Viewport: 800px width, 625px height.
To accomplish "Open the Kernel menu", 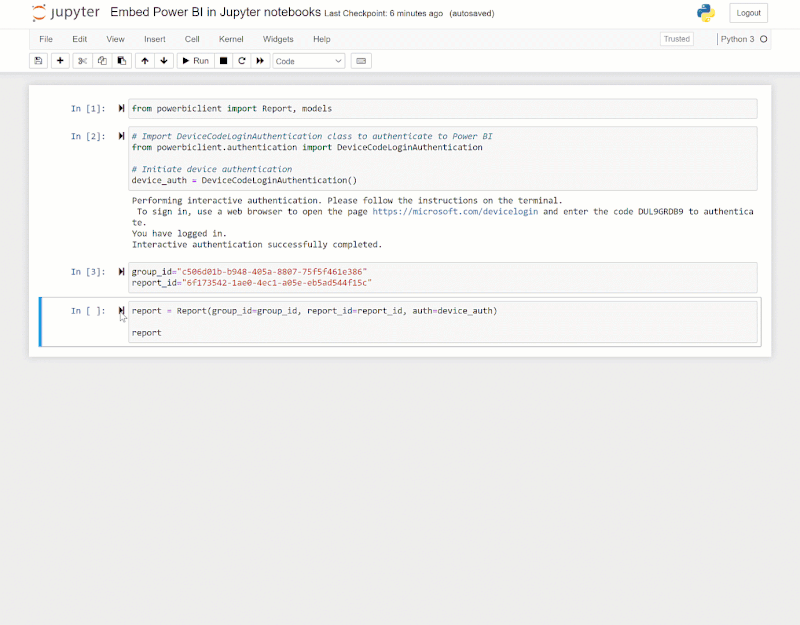I will [x=231, y=39].
